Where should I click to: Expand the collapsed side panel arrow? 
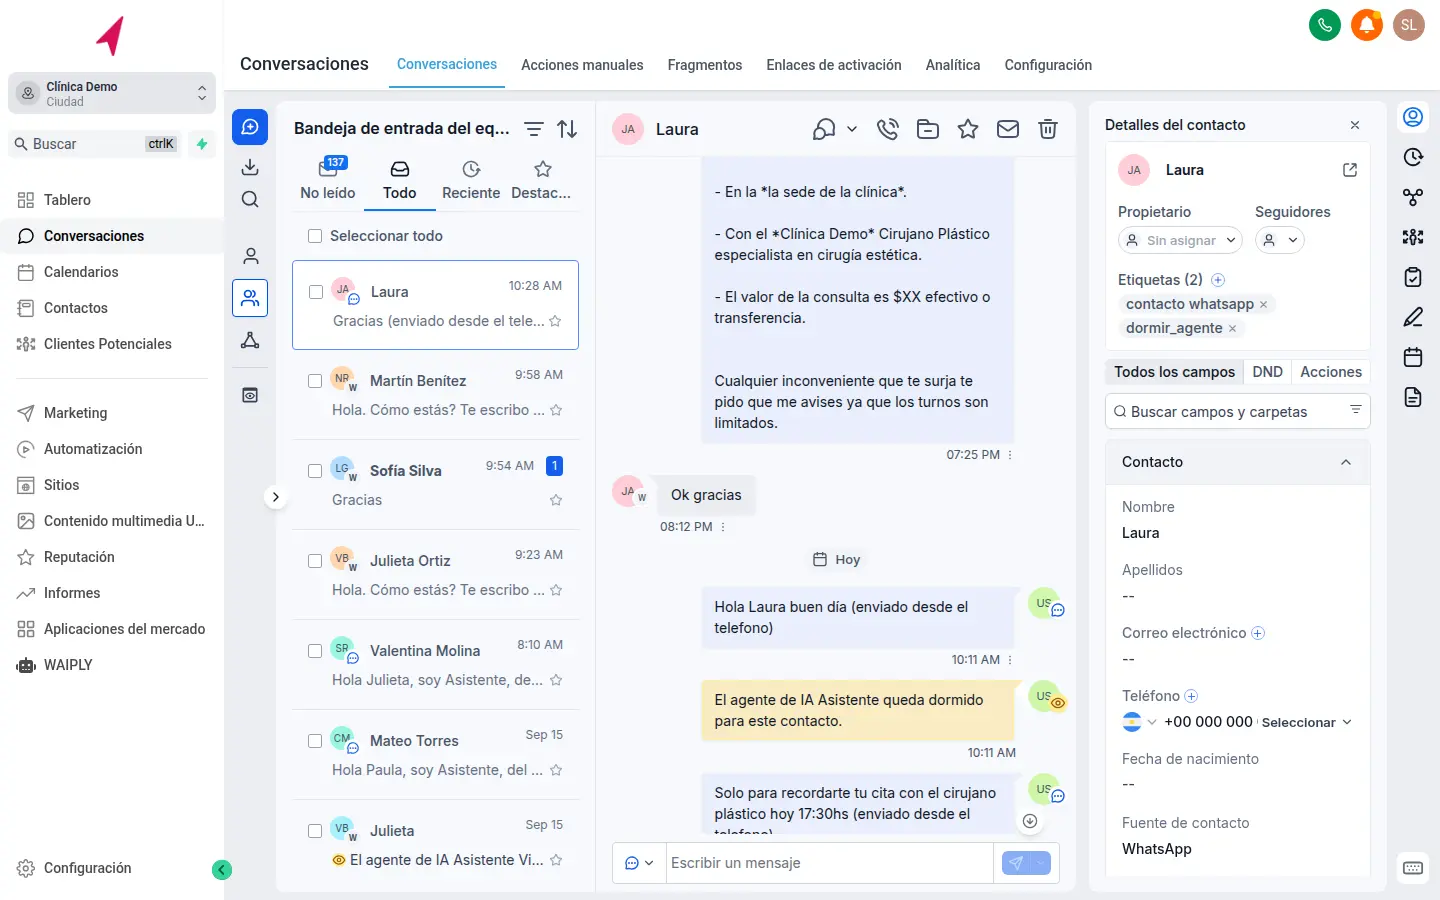(x=276, y=497)
